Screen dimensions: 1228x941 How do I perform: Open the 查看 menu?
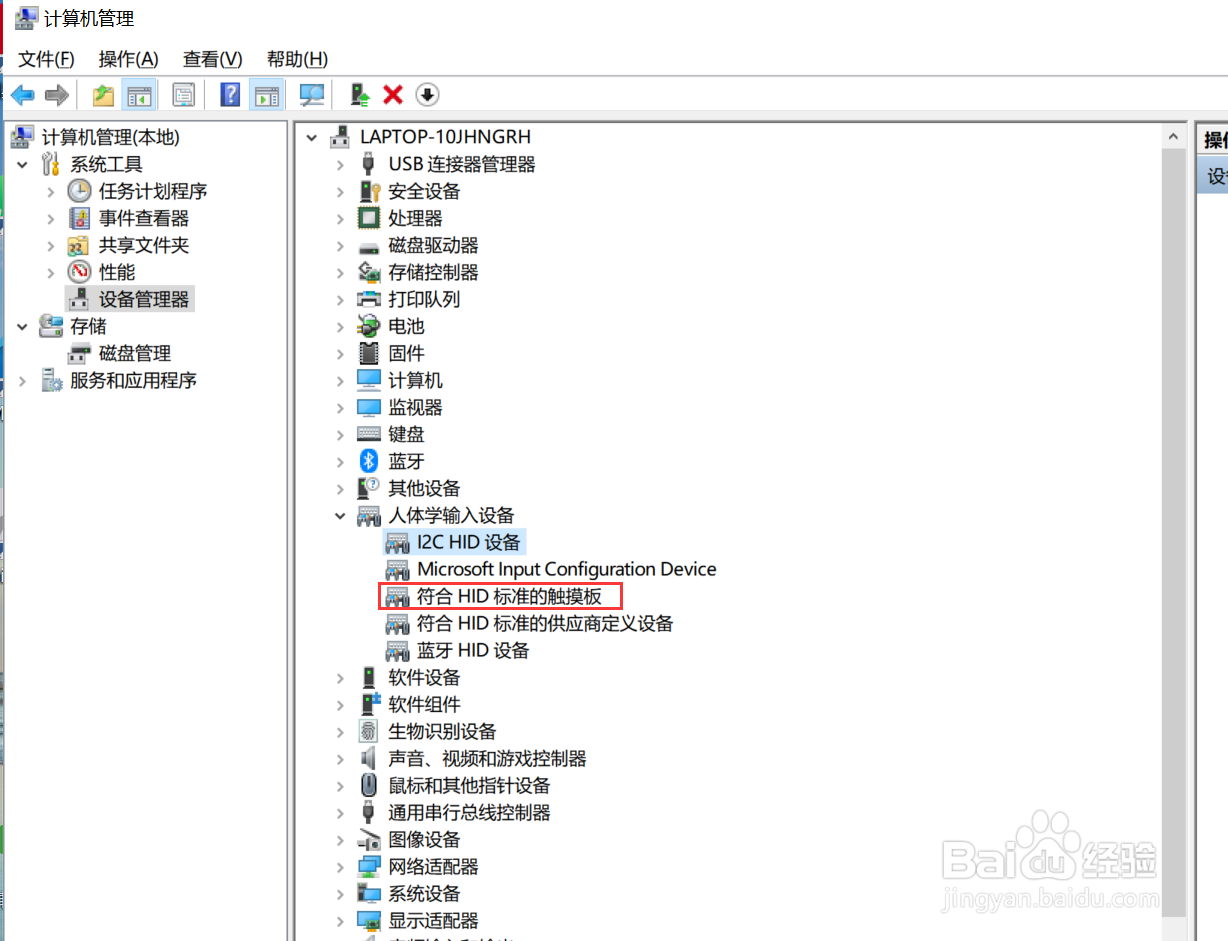point(210,59)
